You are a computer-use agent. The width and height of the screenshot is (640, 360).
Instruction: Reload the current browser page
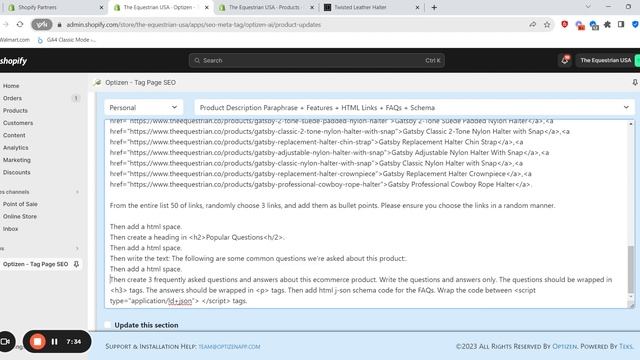click(20, 24)
